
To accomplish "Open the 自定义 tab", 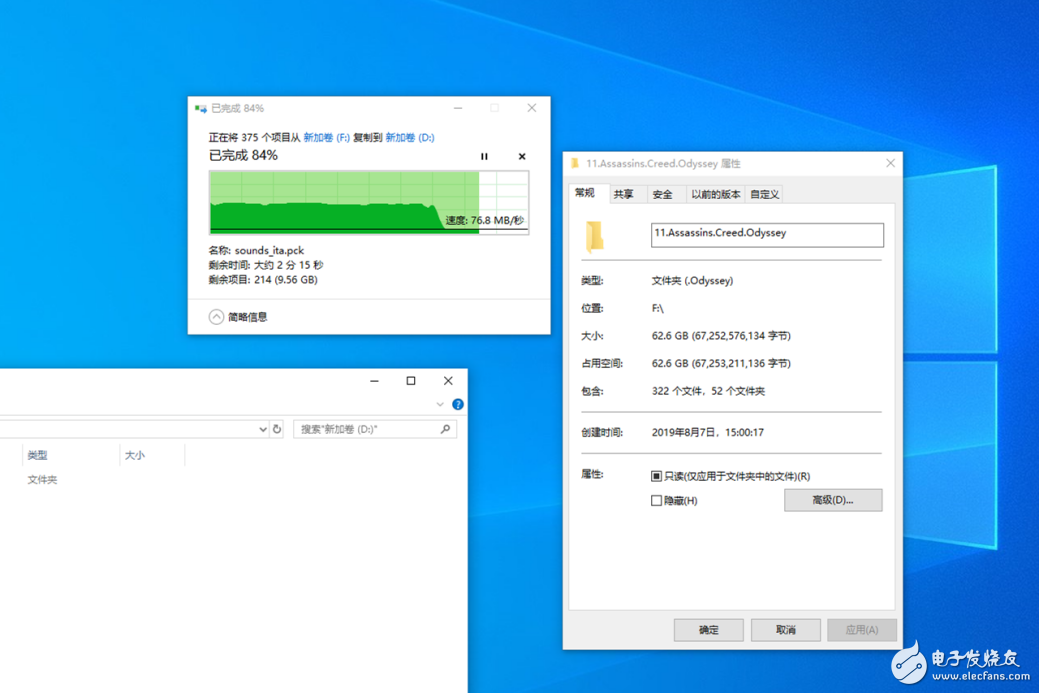I will (764, 194).
